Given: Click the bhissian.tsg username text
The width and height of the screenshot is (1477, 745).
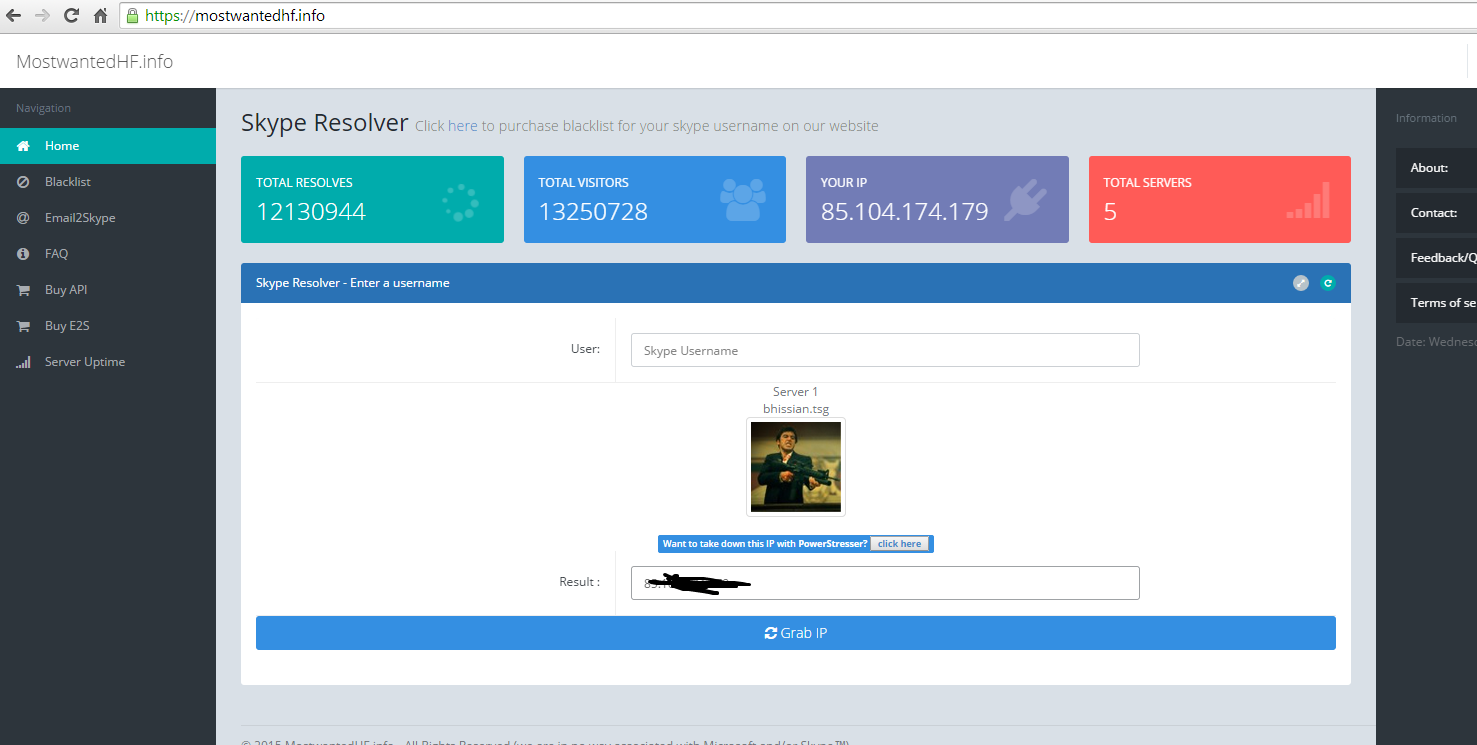Looking at the screenshot, I should tap(796, 409).
